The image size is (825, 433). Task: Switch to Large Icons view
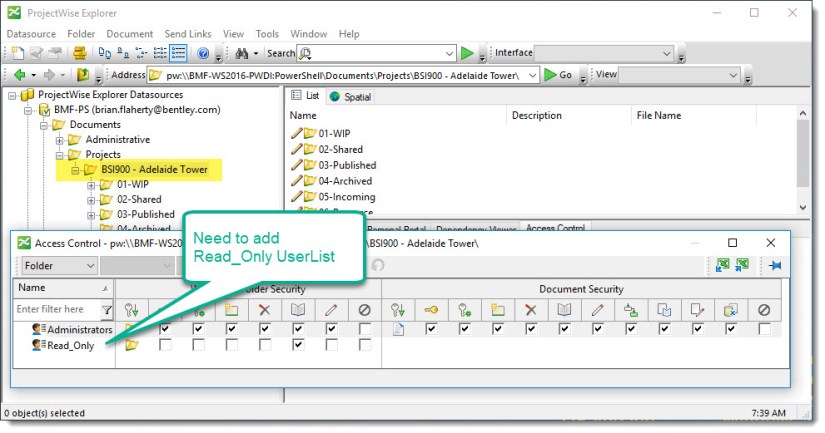(105, 53)
